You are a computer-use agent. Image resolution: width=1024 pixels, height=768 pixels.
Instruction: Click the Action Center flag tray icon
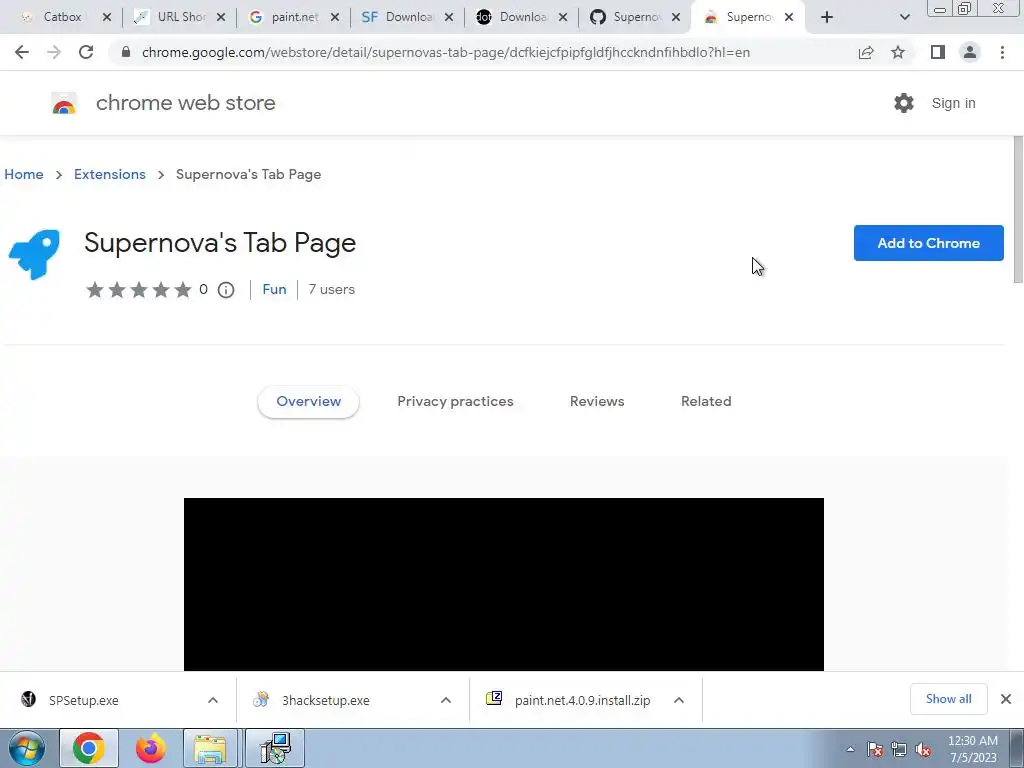875,749
